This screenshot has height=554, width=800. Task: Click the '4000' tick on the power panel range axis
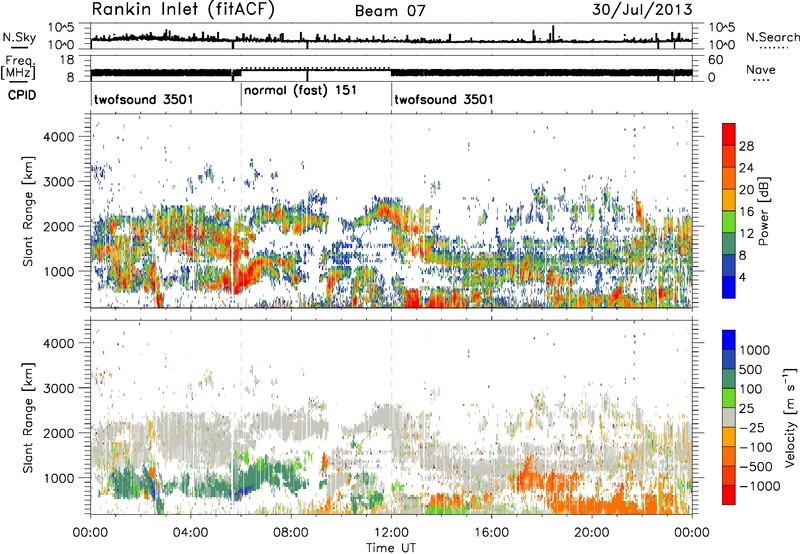pos(58,137)
